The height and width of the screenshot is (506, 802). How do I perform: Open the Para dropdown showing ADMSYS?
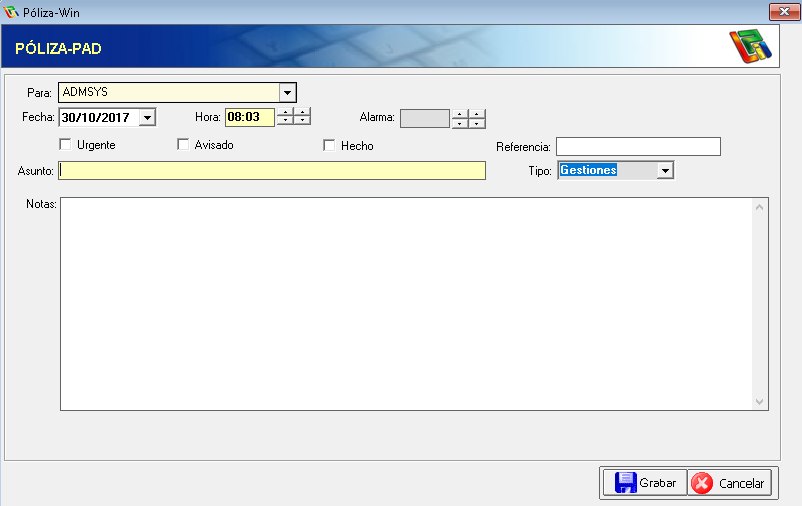pos(287,93)
